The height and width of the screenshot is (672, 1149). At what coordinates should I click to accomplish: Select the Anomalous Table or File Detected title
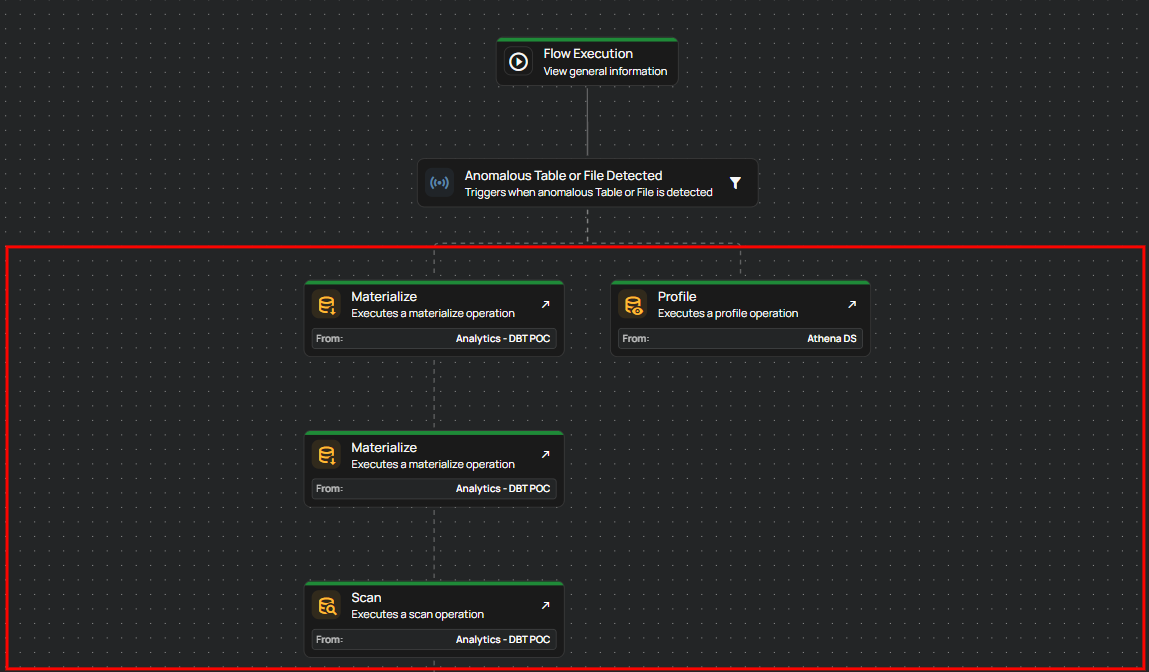[x=563, y=176]
